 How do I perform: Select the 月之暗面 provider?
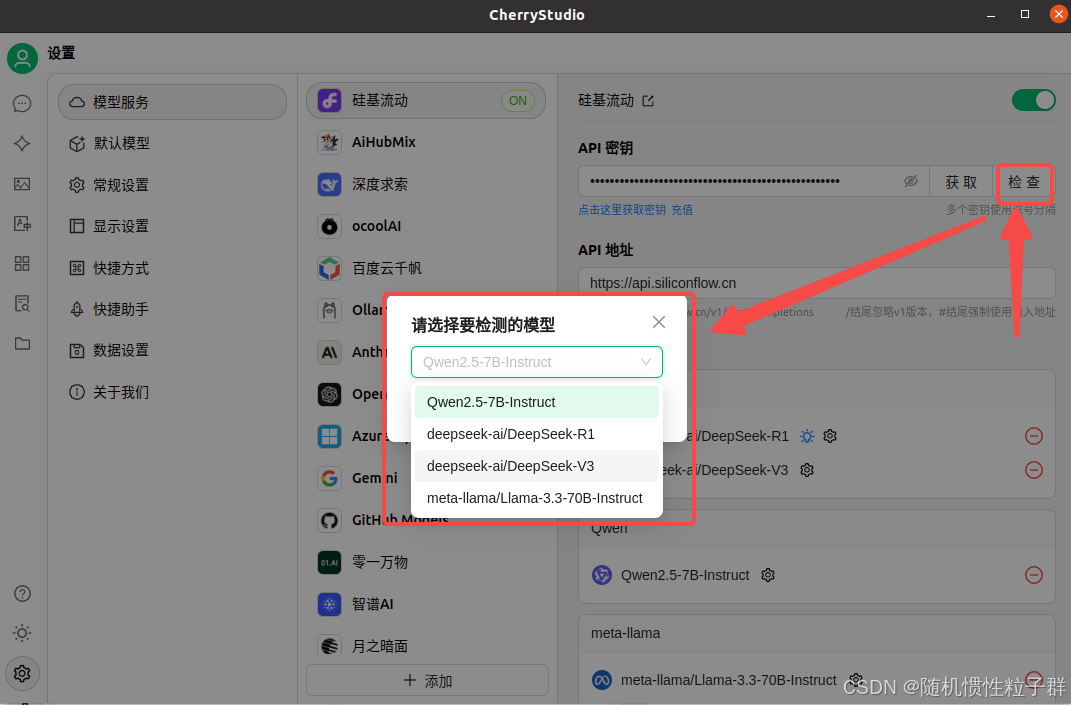426,646
